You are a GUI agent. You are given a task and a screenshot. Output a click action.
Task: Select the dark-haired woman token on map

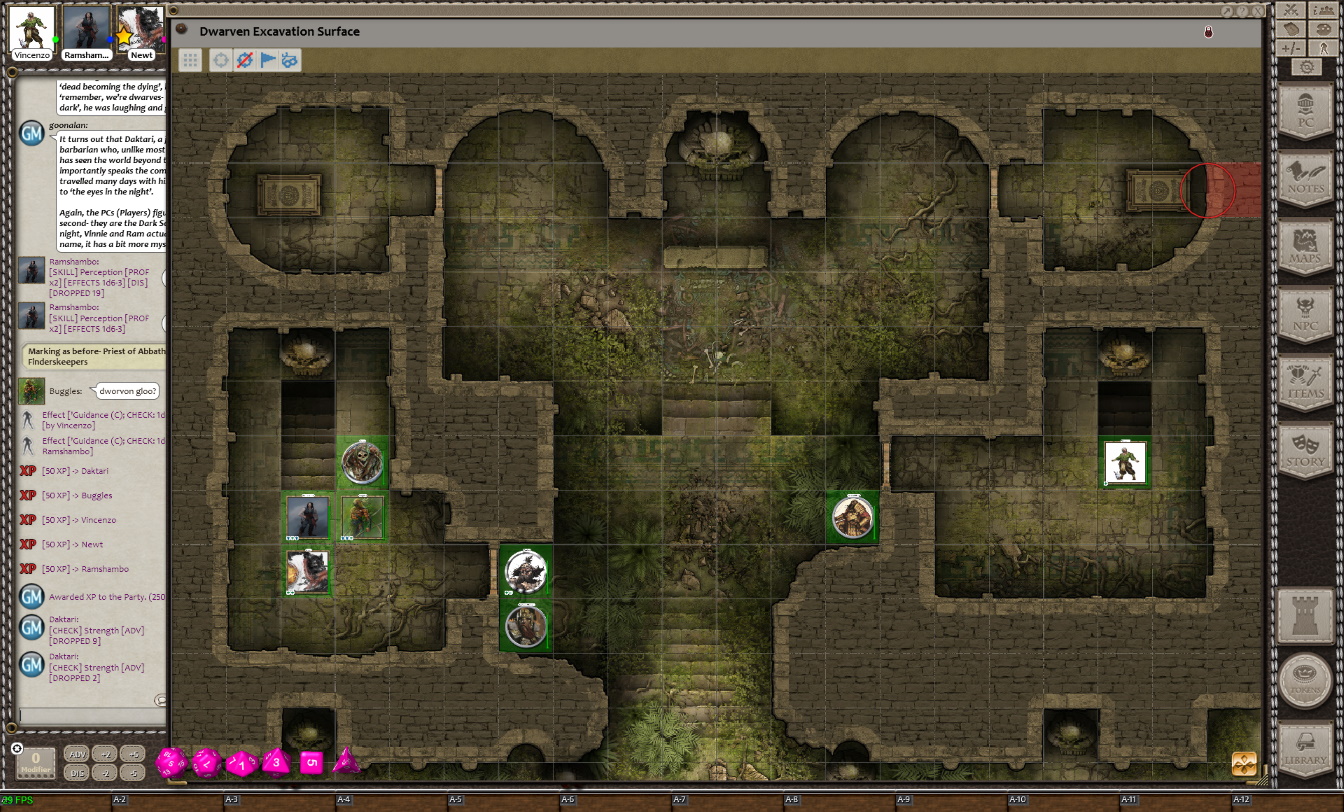(308, 517)
